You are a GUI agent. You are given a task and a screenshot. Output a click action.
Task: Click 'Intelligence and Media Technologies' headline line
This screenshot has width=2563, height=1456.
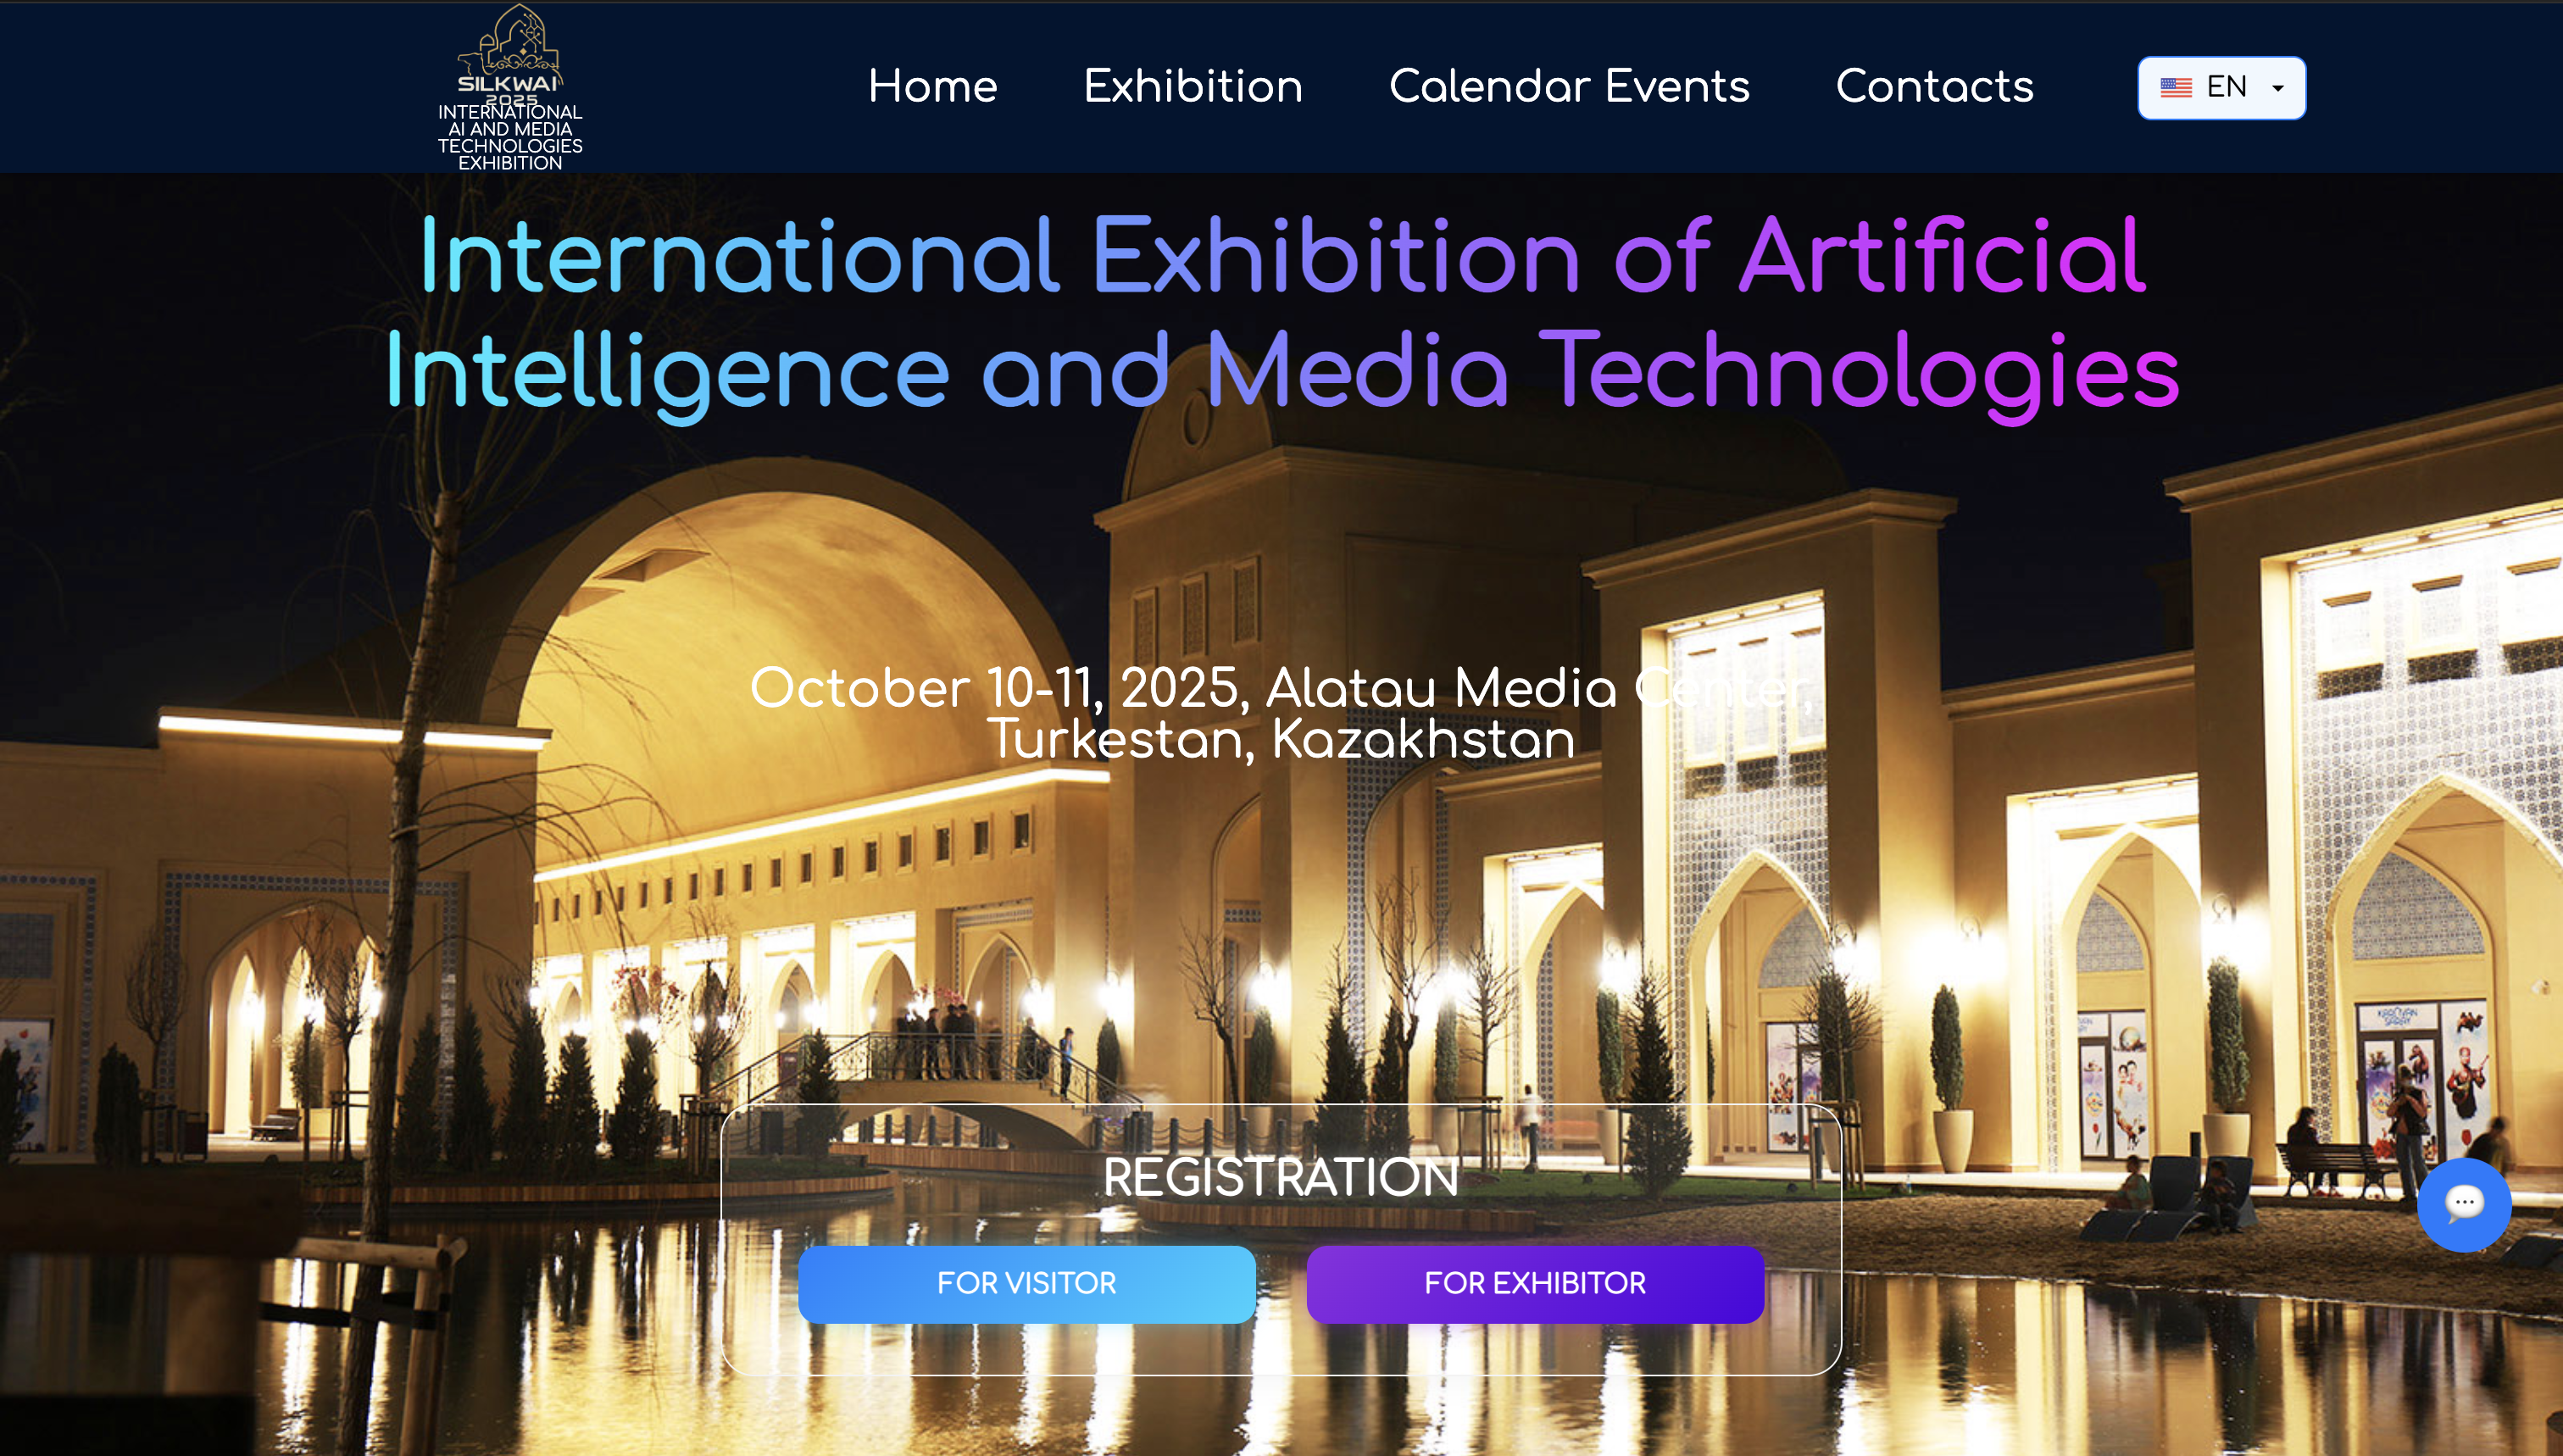(1282, 372)
